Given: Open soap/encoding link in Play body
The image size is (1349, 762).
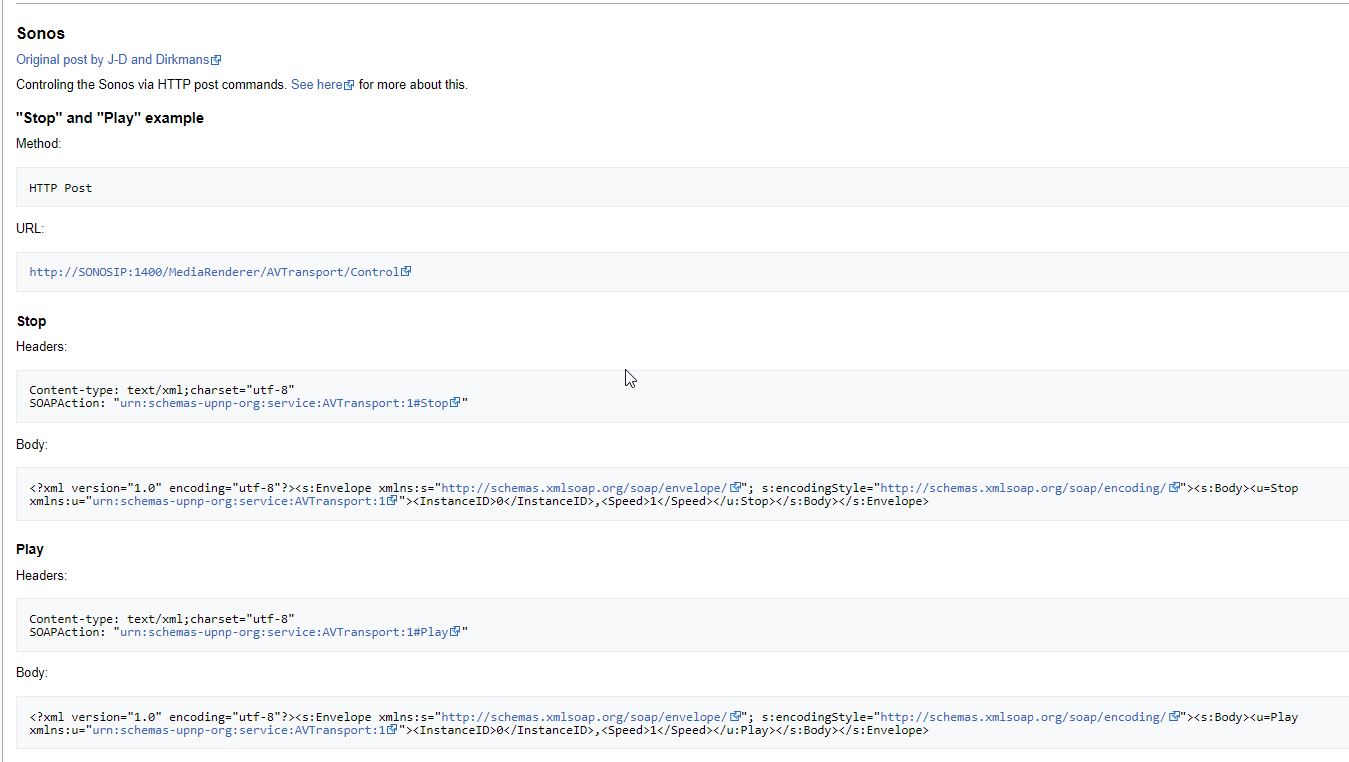Looking at the screenshot, I should click(x=1023, y=717).
